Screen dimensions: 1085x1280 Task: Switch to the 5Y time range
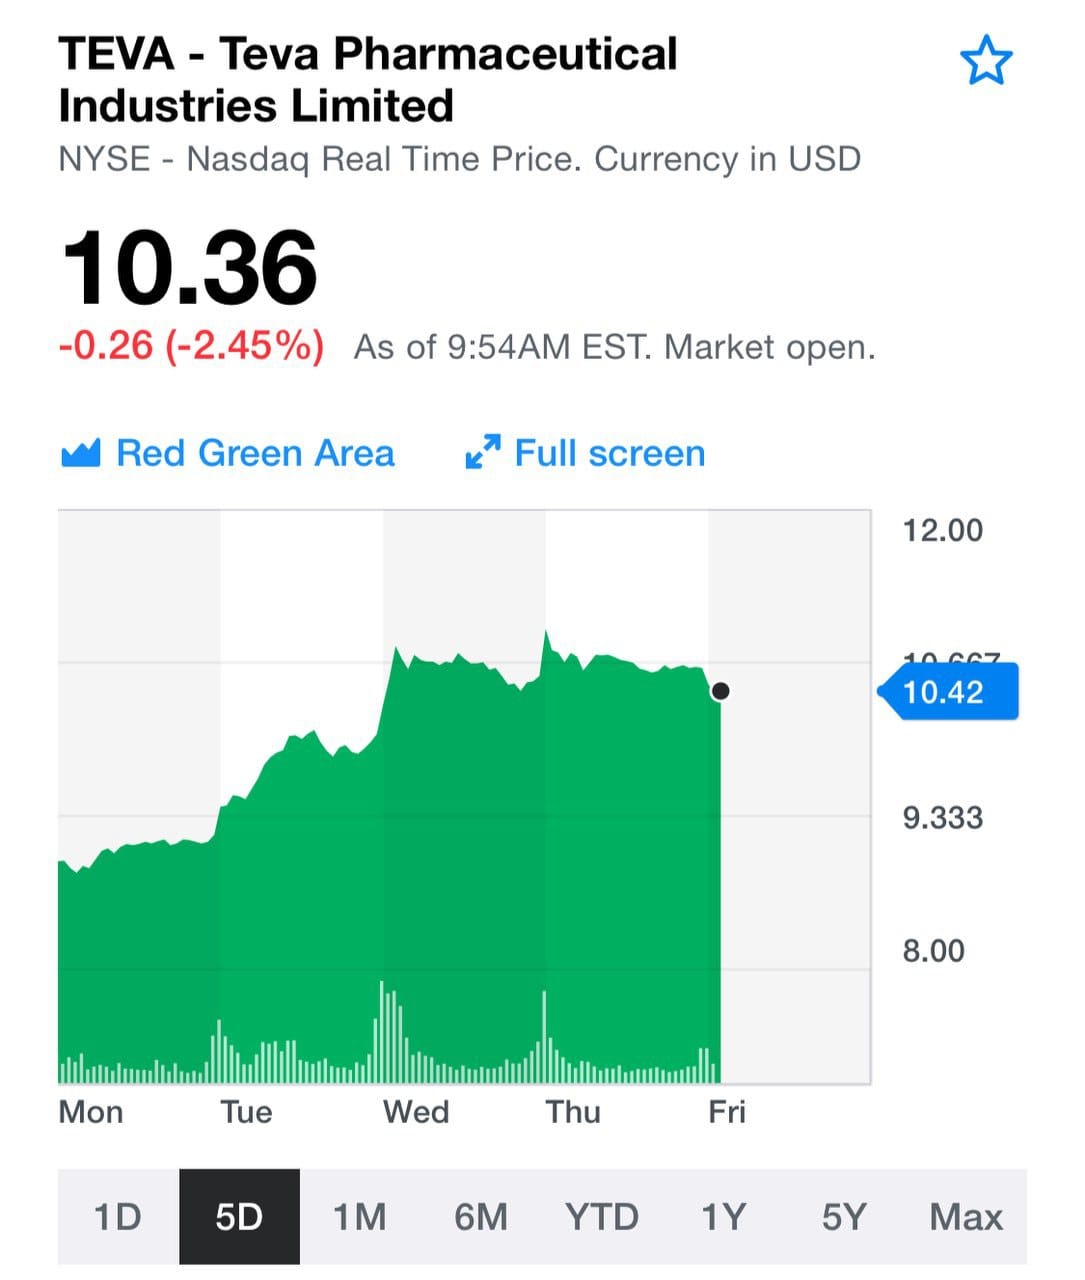[x=844, y=1216]
